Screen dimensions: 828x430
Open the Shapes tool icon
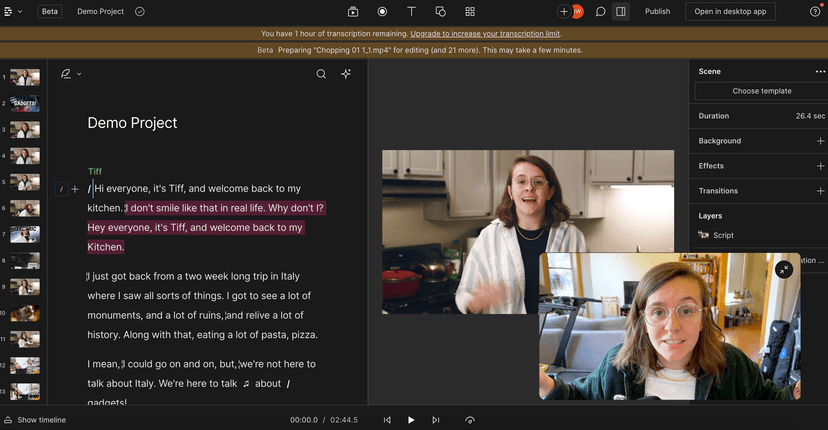[x=440, y=12]
